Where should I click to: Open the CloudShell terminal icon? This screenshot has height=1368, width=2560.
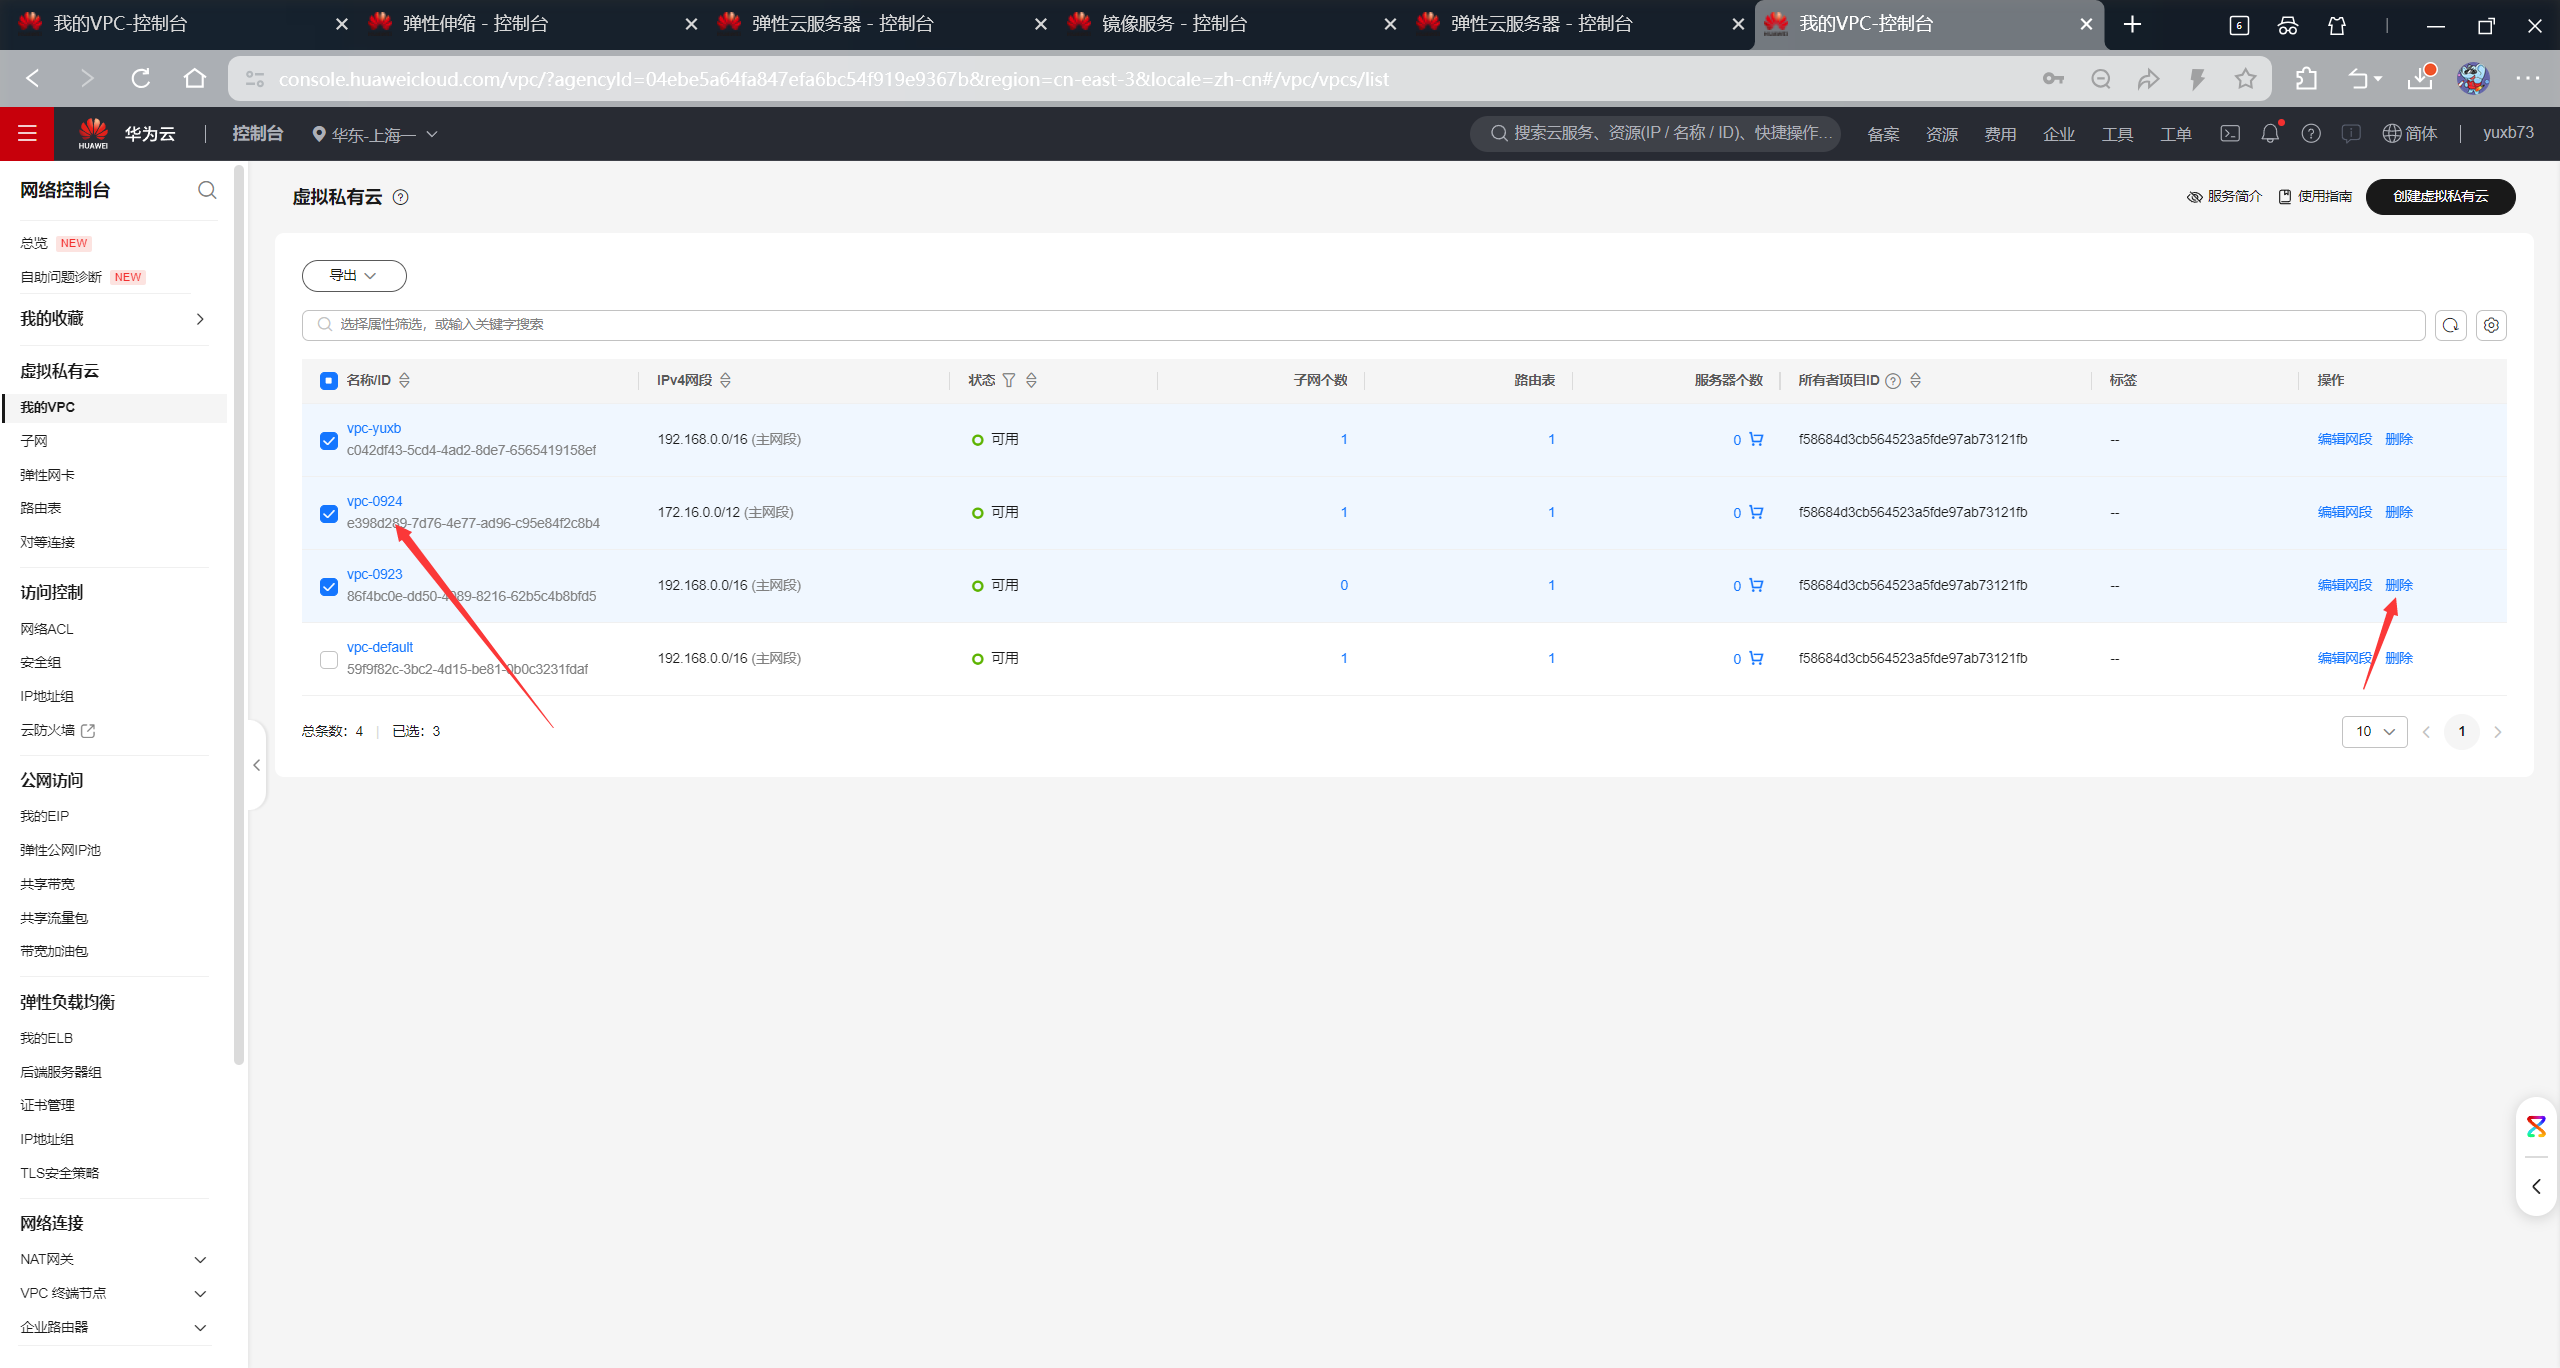pyautogui.click(x=2230, y=133)
